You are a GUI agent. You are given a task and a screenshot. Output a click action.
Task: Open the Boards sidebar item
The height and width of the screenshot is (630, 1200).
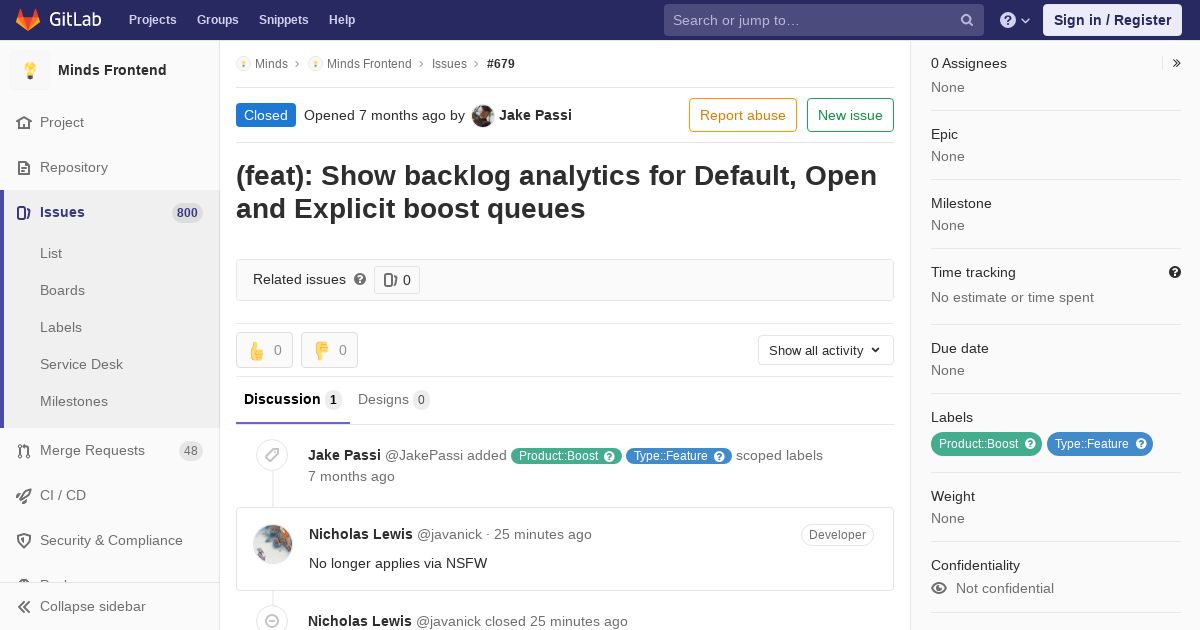62,290
